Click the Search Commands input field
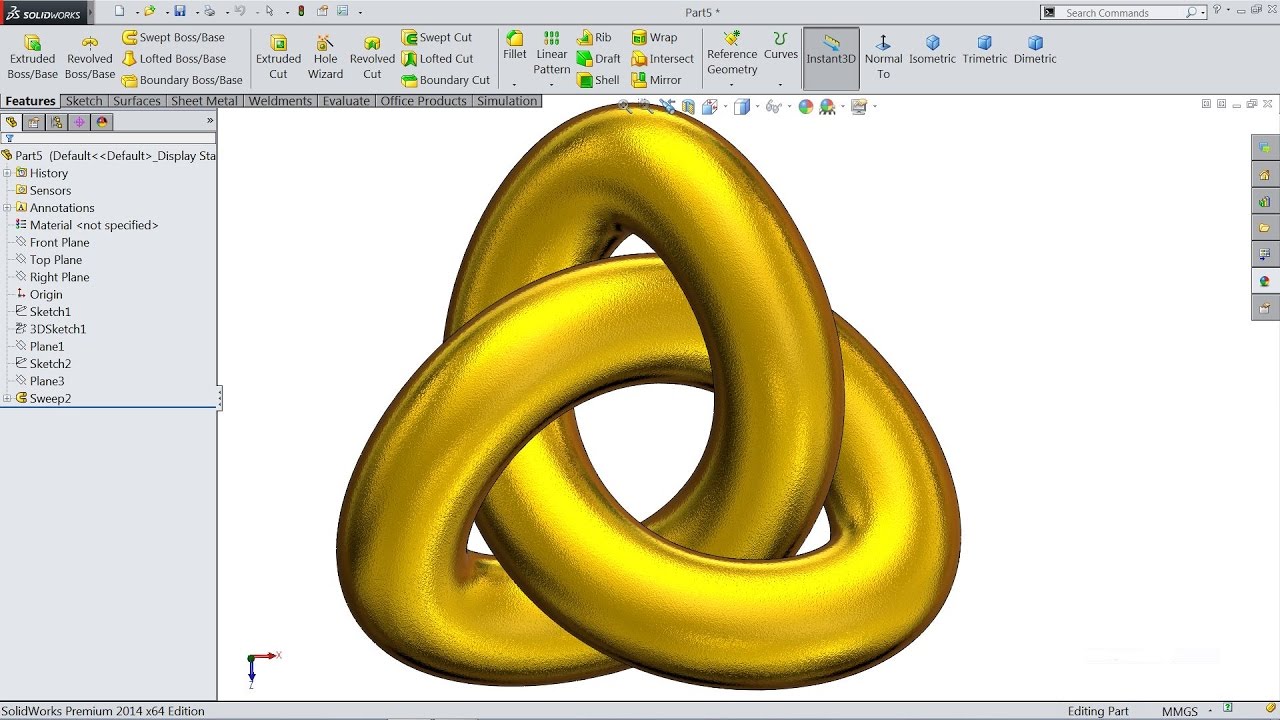1280x720 pixels. tap(1110, 12)
